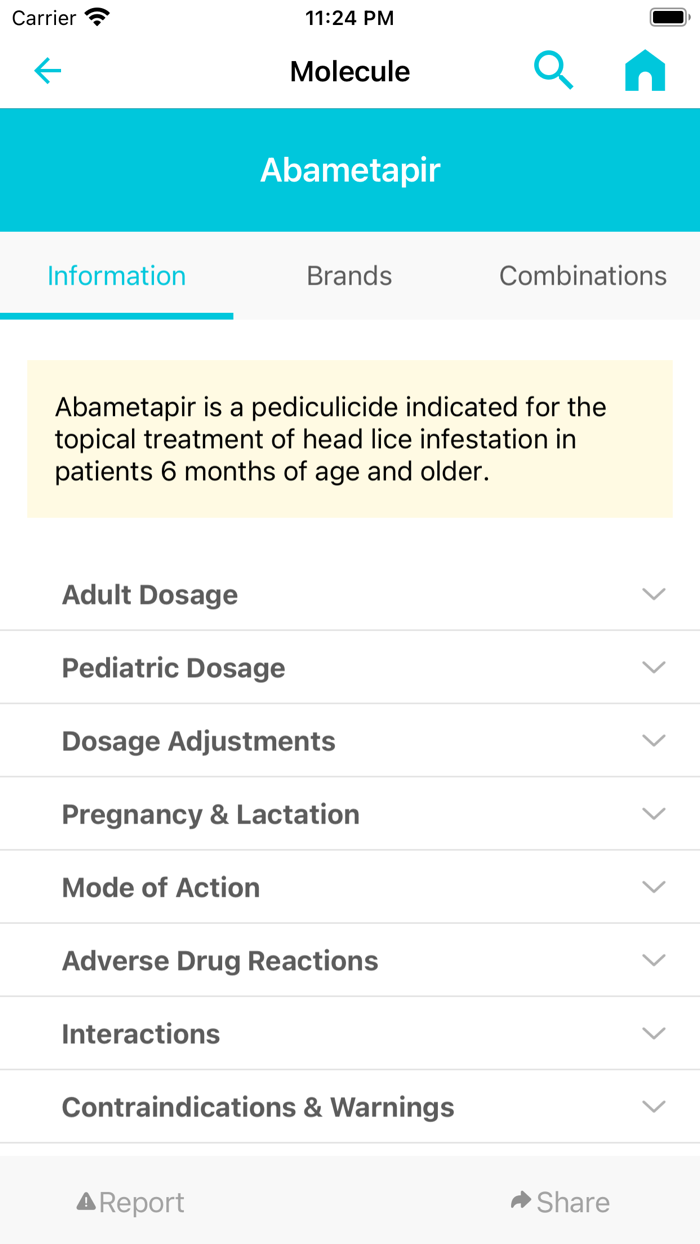
Task: Click the Share button label
Action: (573, 1202)
